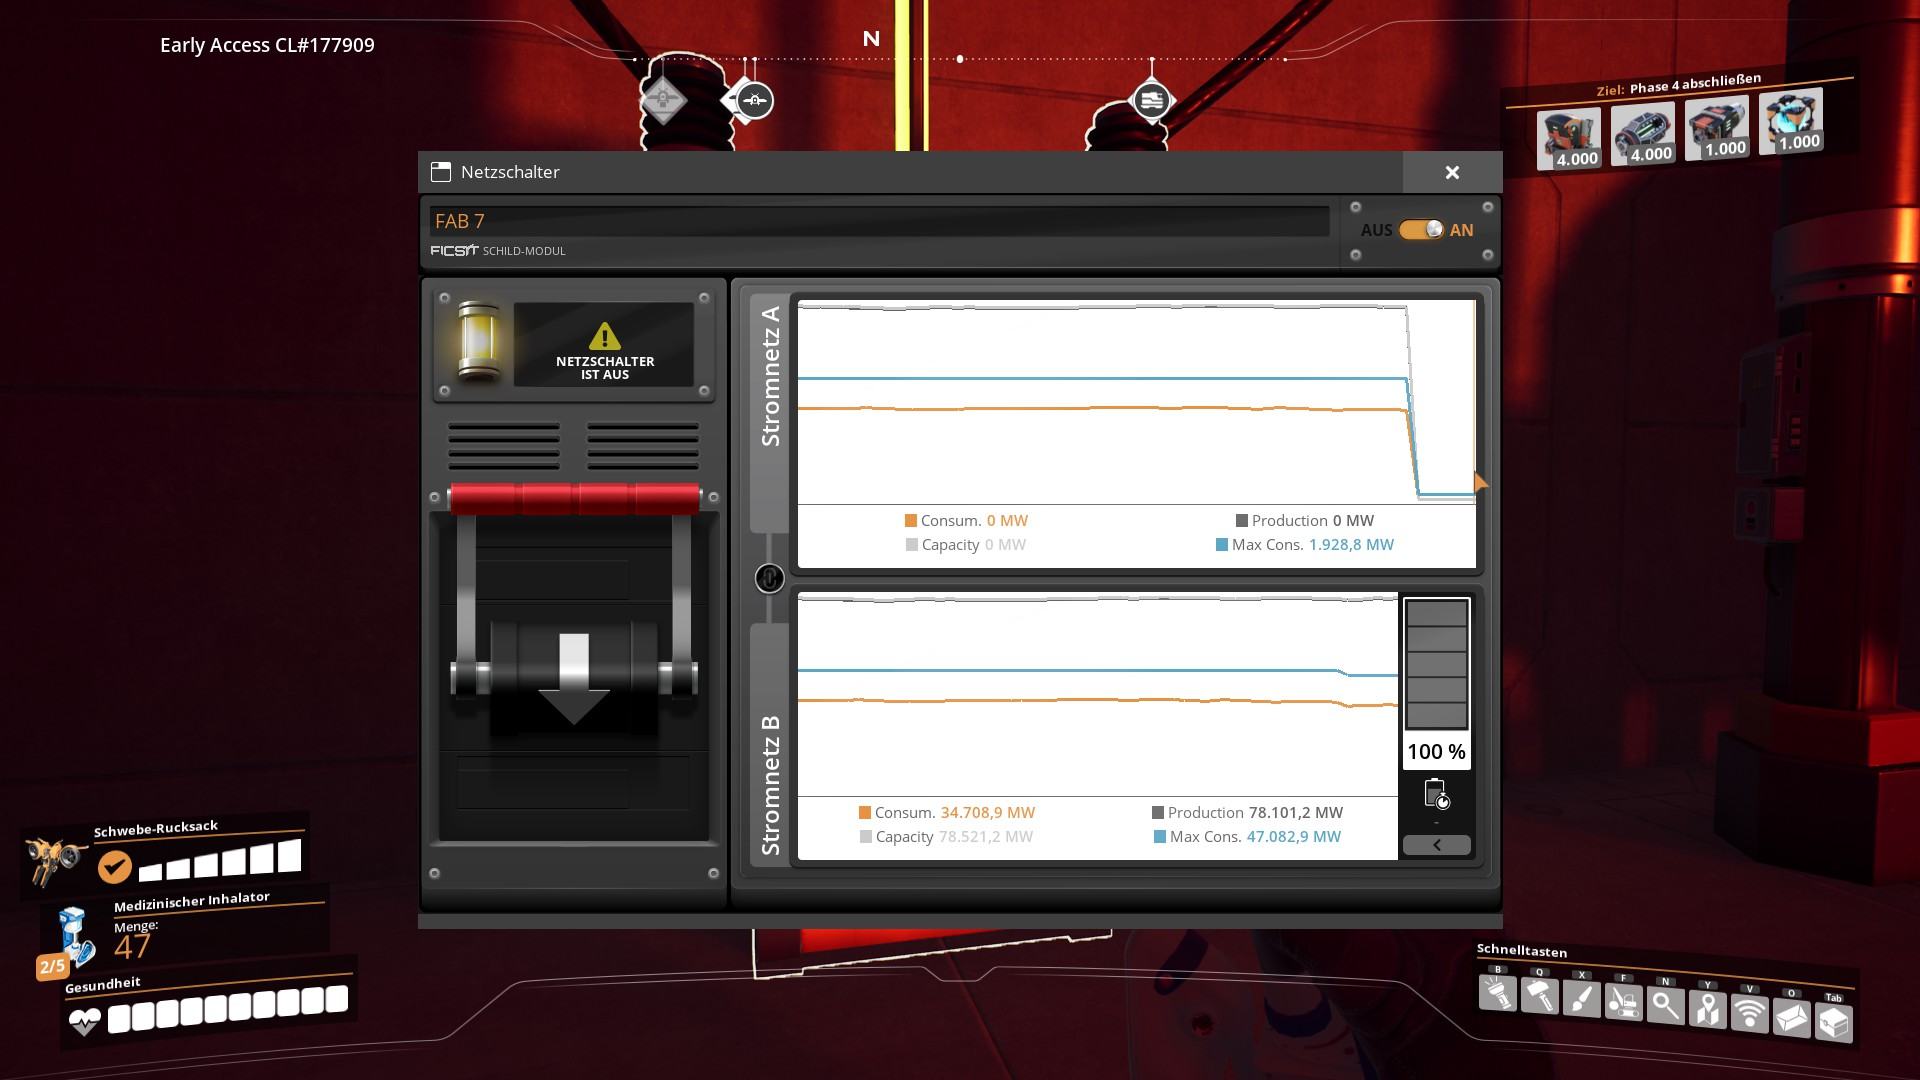The height and width of the screenshot is (1080, 1920).
Task: Click the fourth Phase 4 goal item (1.000)
Action: pyautogui.click(x=1791, y=120)
